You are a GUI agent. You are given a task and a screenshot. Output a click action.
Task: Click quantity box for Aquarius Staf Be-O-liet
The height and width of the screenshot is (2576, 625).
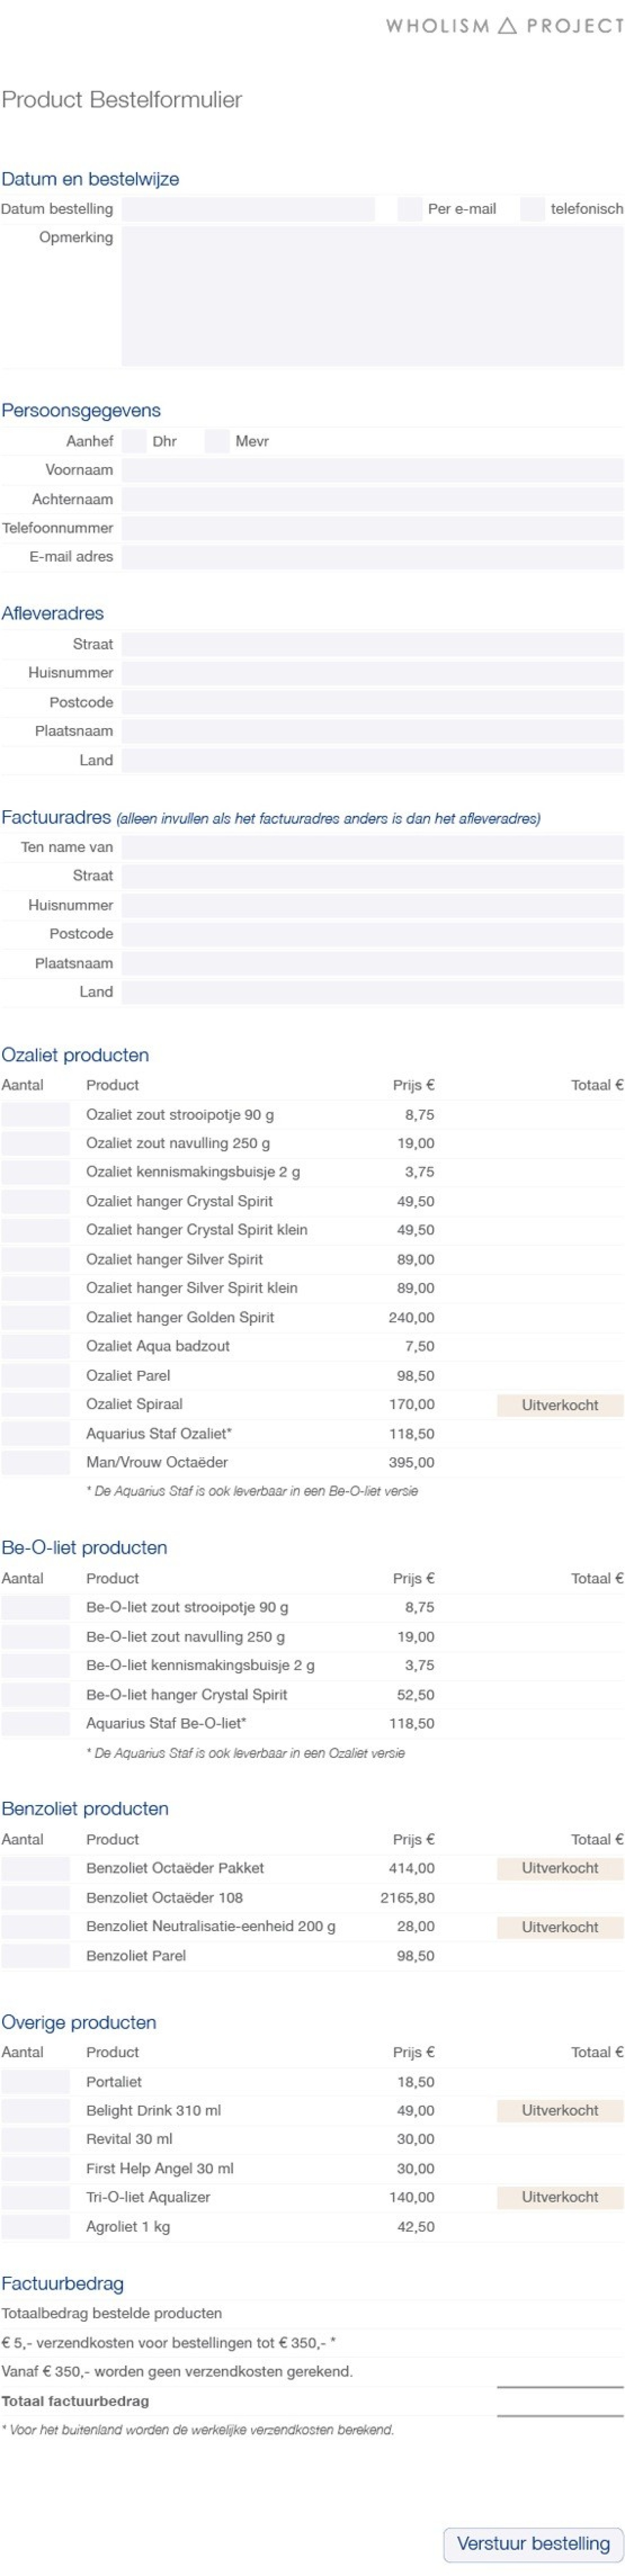tap(36, 1723)
